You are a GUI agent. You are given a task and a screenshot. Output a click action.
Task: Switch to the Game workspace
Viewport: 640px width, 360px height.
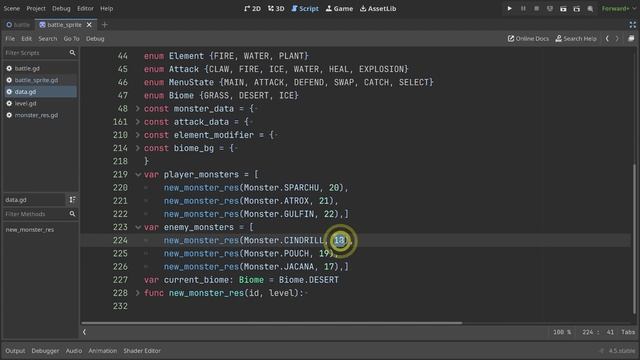(x=339, y=9)
